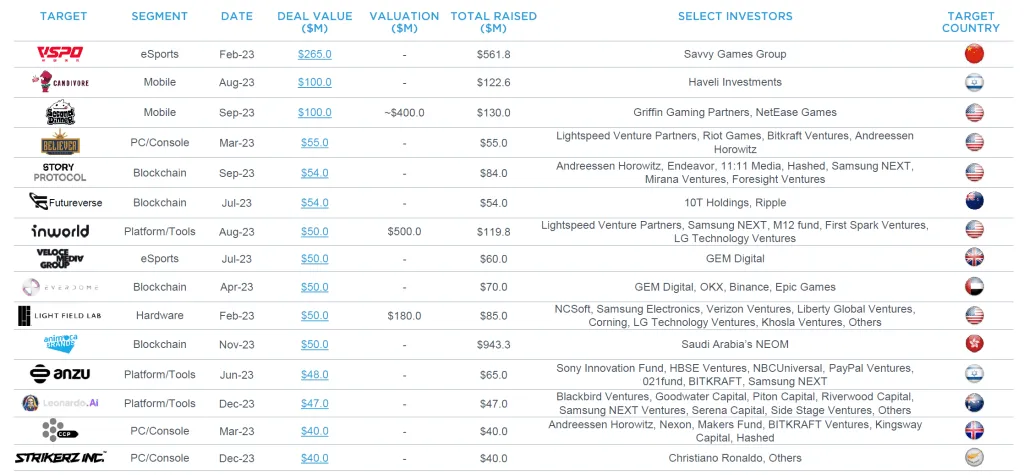This screenshot has width=1024, height=475.
Task: Click the $180.0 valuation cell
Action: pyautogui.click(x=404, y=316)
